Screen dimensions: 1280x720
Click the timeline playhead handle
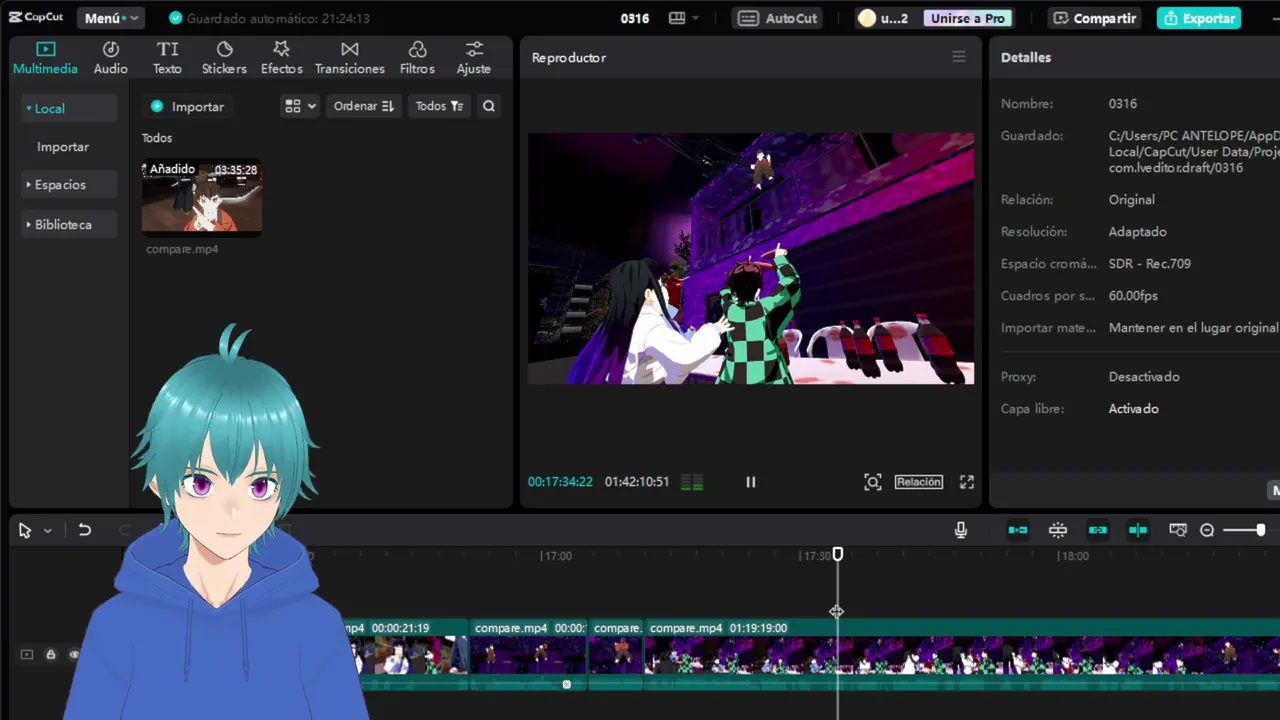(x=838, y=554)
